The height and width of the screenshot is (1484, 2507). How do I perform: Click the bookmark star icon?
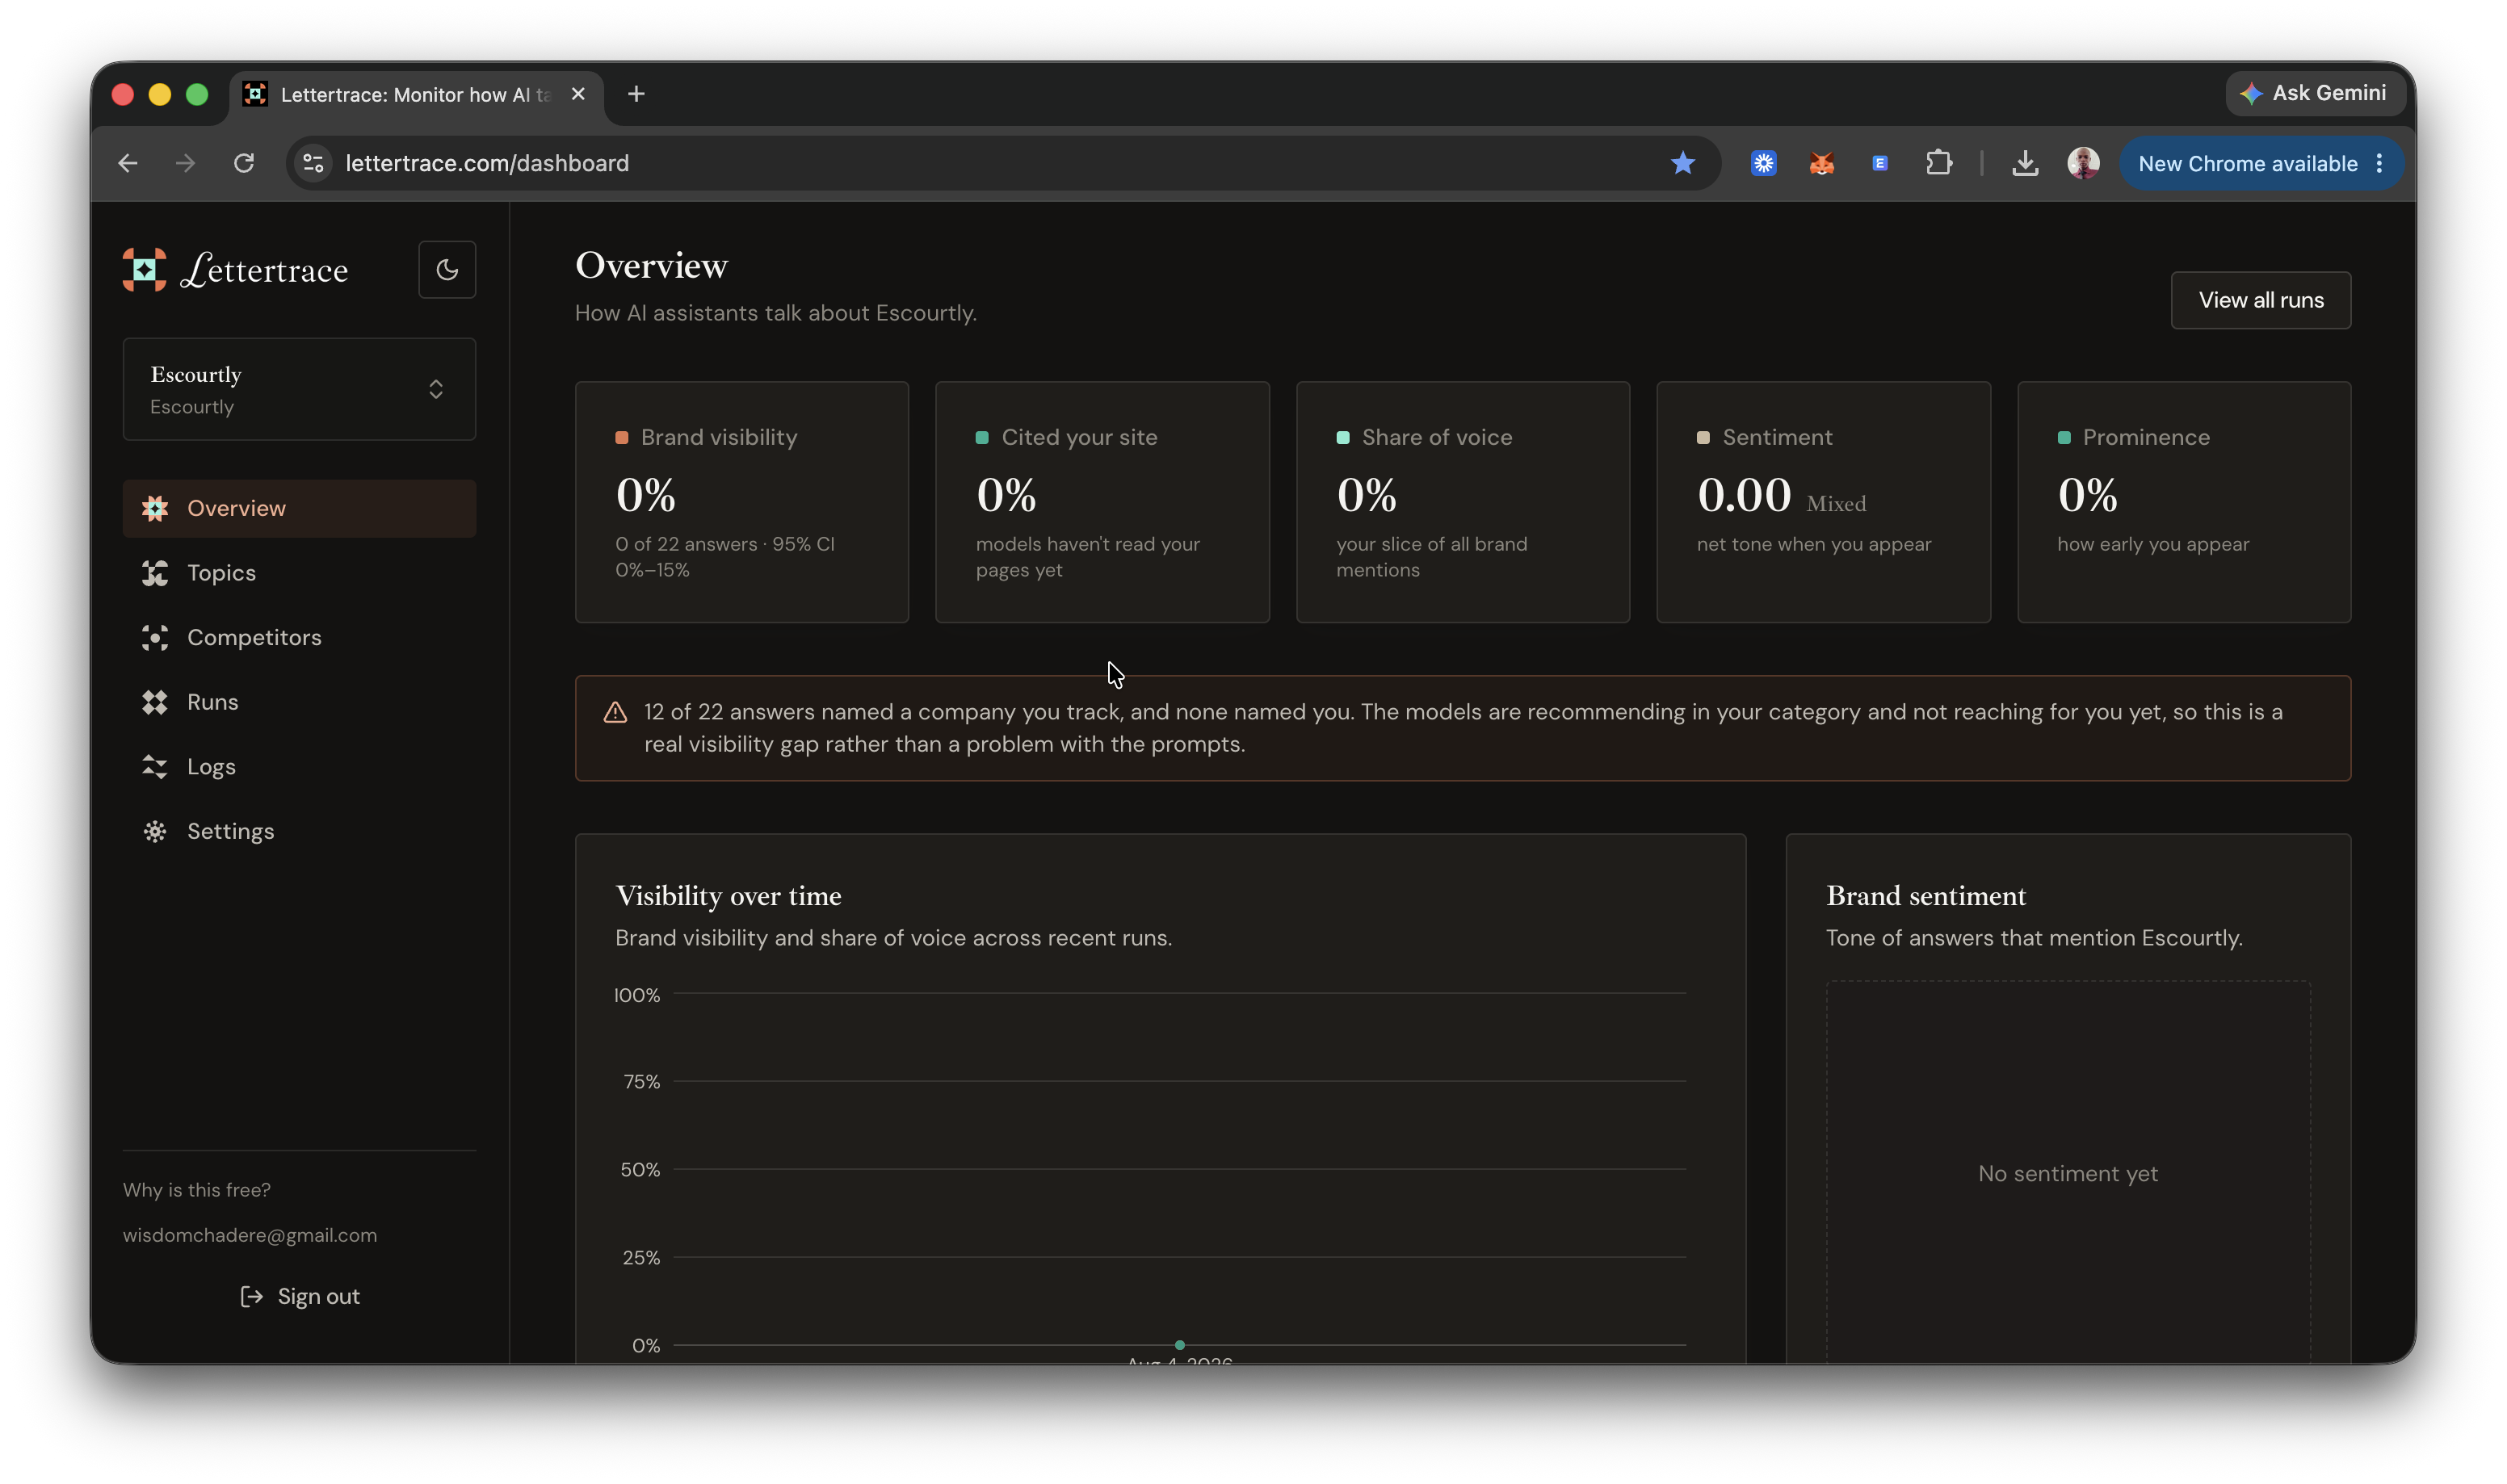point(1683,163)
